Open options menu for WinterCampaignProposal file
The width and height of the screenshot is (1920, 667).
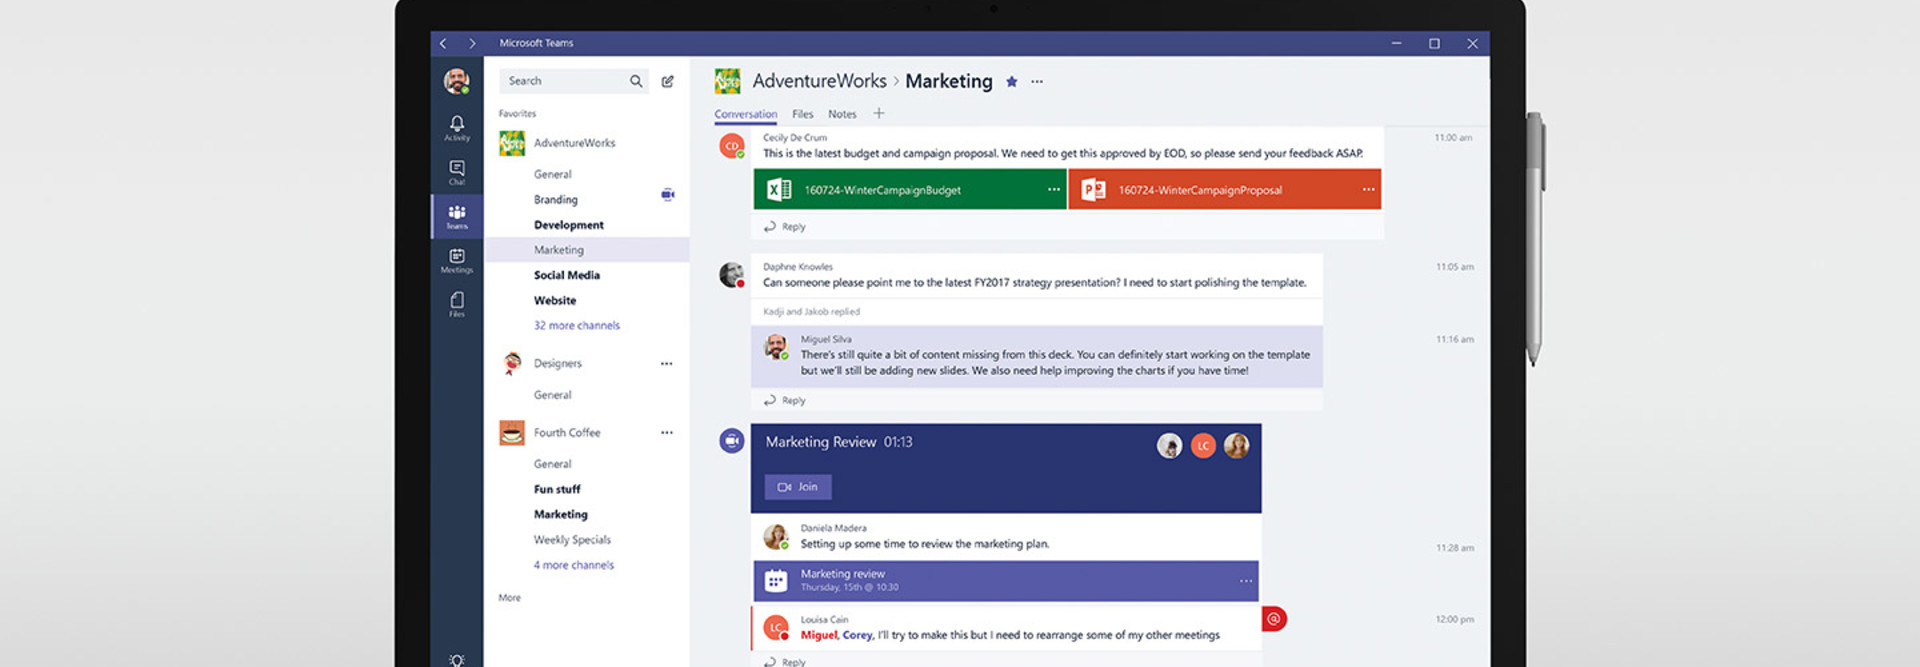1368,189
